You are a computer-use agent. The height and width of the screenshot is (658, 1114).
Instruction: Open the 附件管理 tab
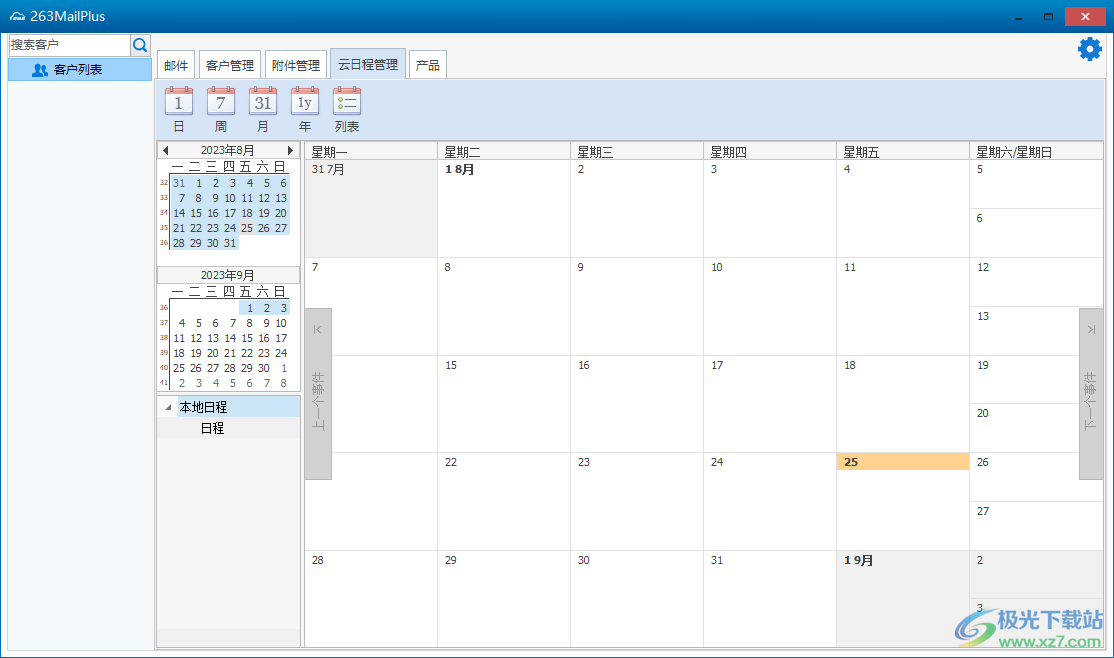click(x=295, y=65)
